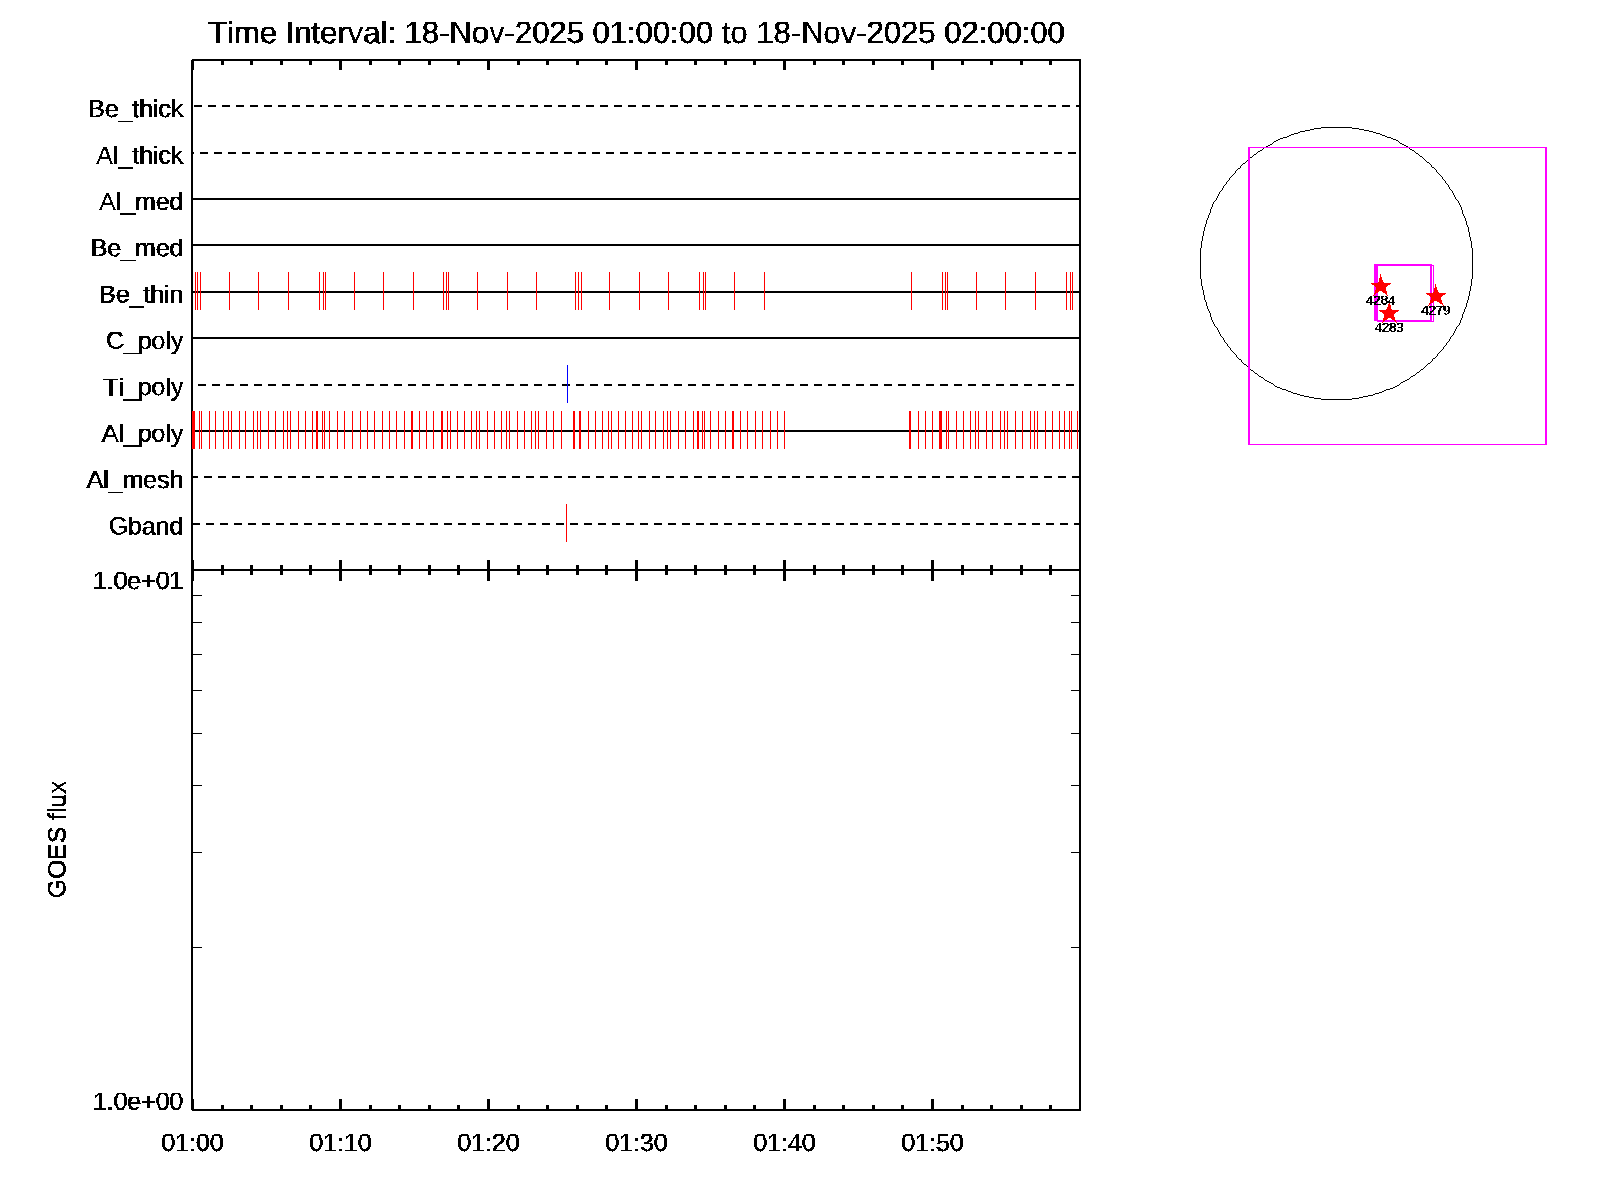This screenshot has width=1600, height=1200.
Task: Select the Al_mesh filter label
Action: tap(135, 480)
